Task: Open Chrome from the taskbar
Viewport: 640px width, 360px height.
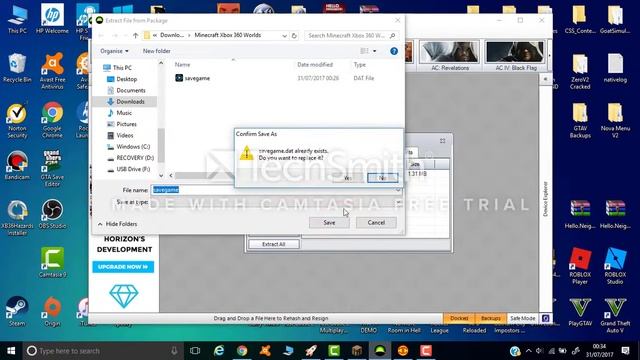Action: coord(242,351)
